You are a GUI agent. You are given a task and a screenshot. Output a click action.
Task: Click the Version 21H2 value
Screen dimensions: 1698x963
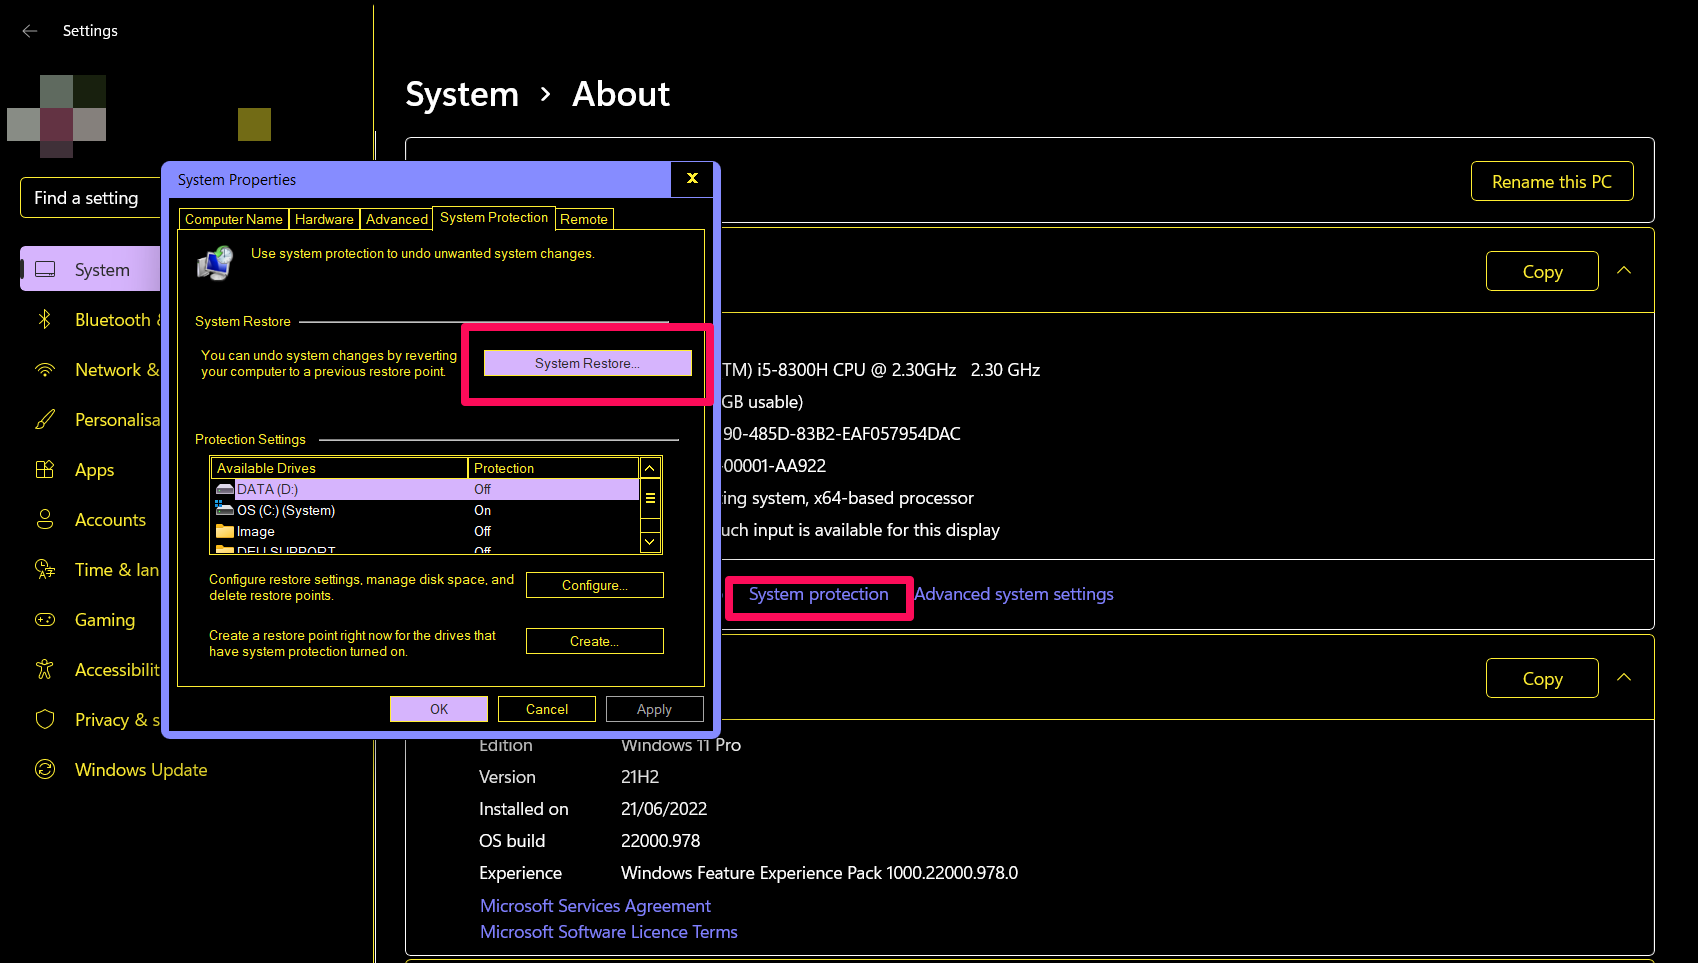[640, 777]
